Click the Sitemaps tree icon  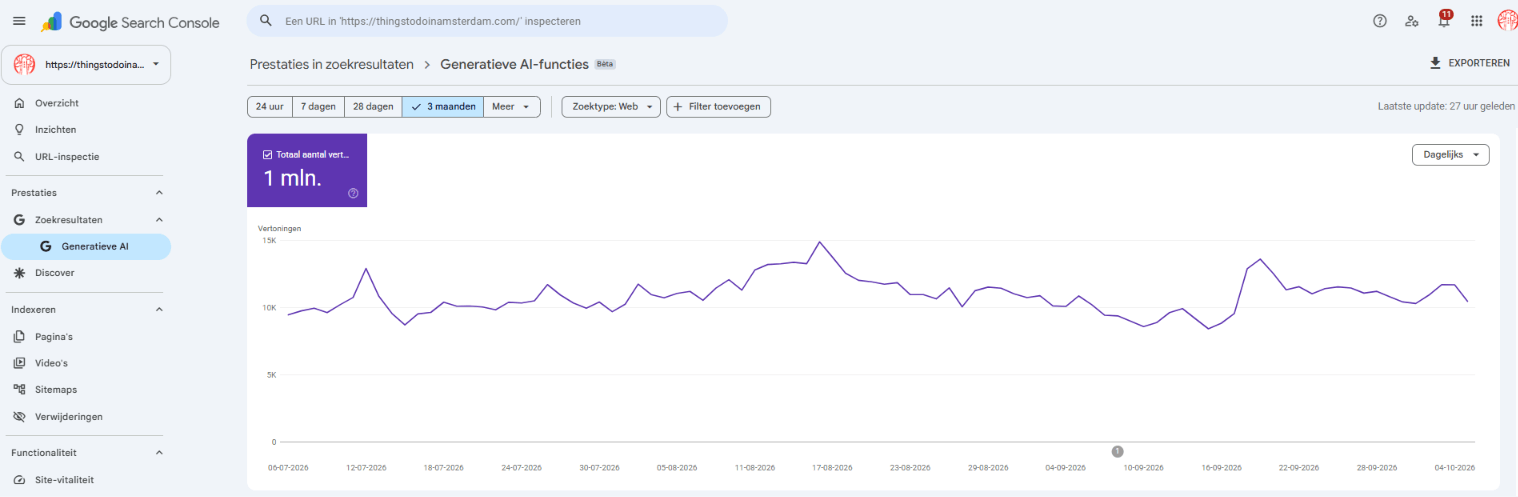pyautogui.click(x=19, y=390)
